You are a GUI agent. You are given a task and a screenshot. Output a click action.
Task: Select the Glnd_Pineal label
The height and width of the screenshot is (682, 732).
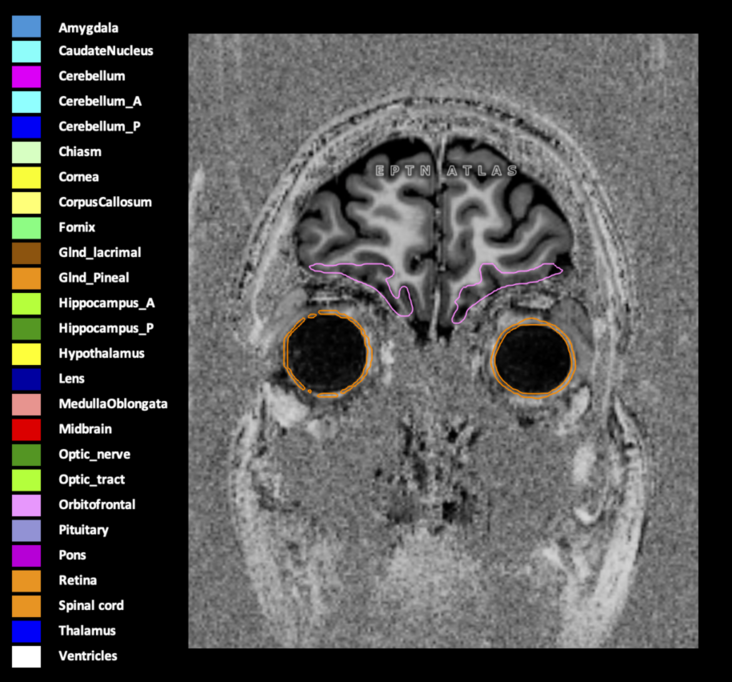click(94, 278)
